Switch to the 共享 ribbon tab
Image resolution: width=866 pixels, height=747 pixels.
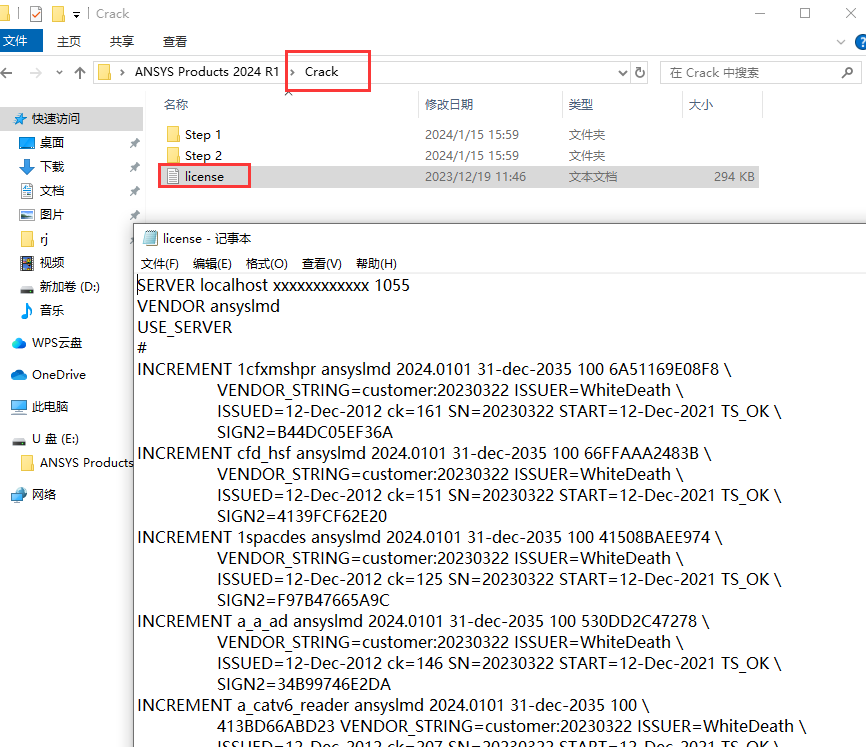(x=122, y=41)
